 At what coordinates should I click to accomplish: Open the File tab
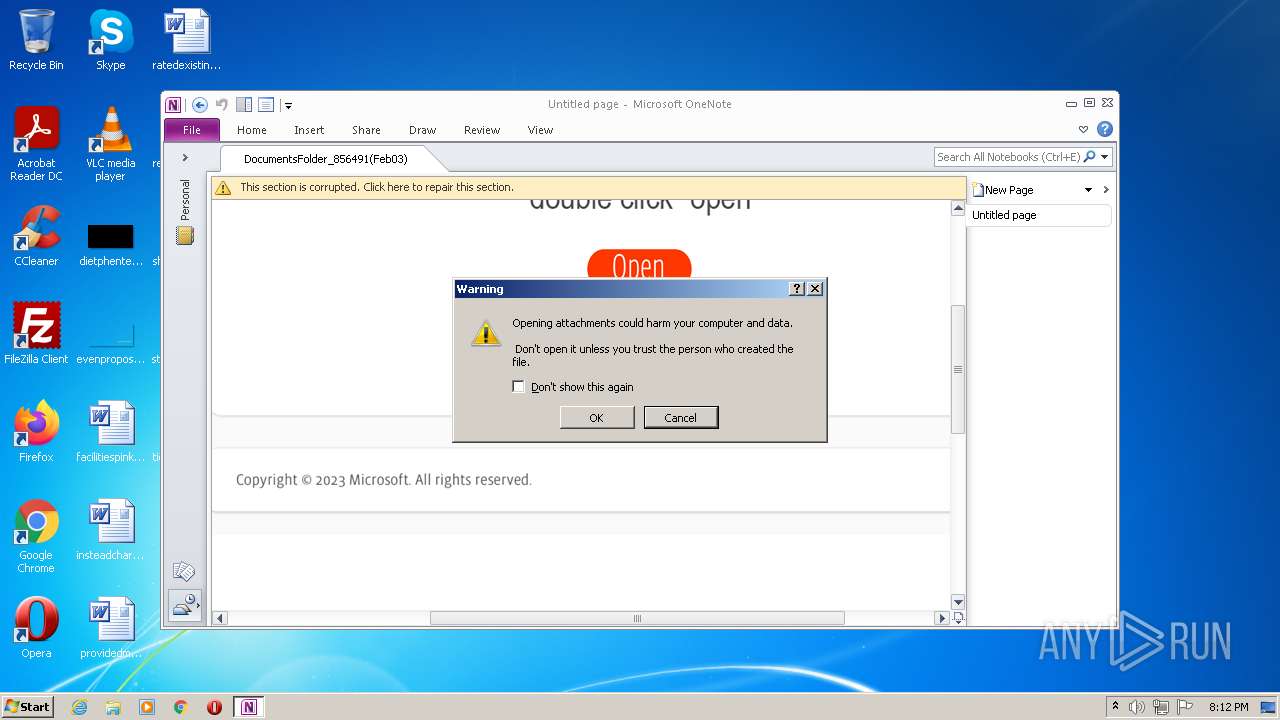coord(192,130)
